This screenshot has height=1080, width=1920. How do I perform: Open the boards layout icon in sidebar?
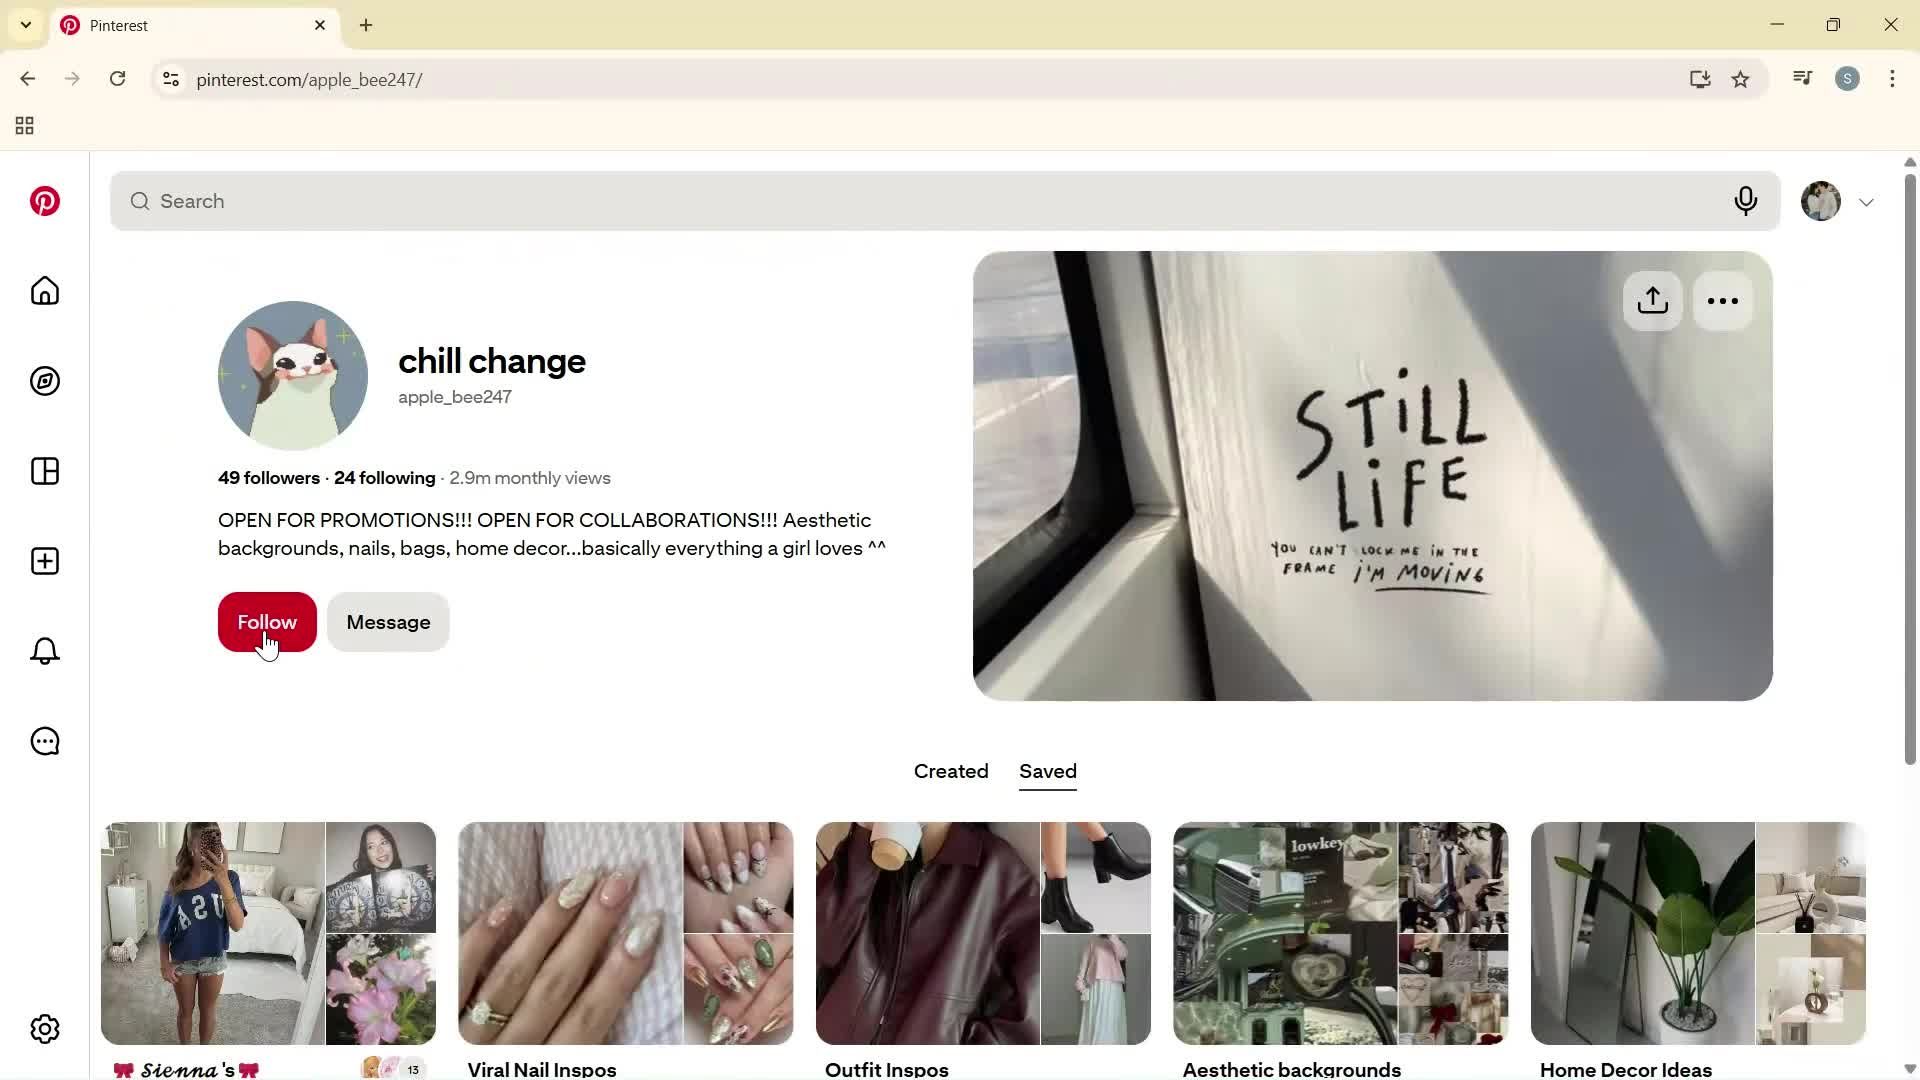(45, 471)
